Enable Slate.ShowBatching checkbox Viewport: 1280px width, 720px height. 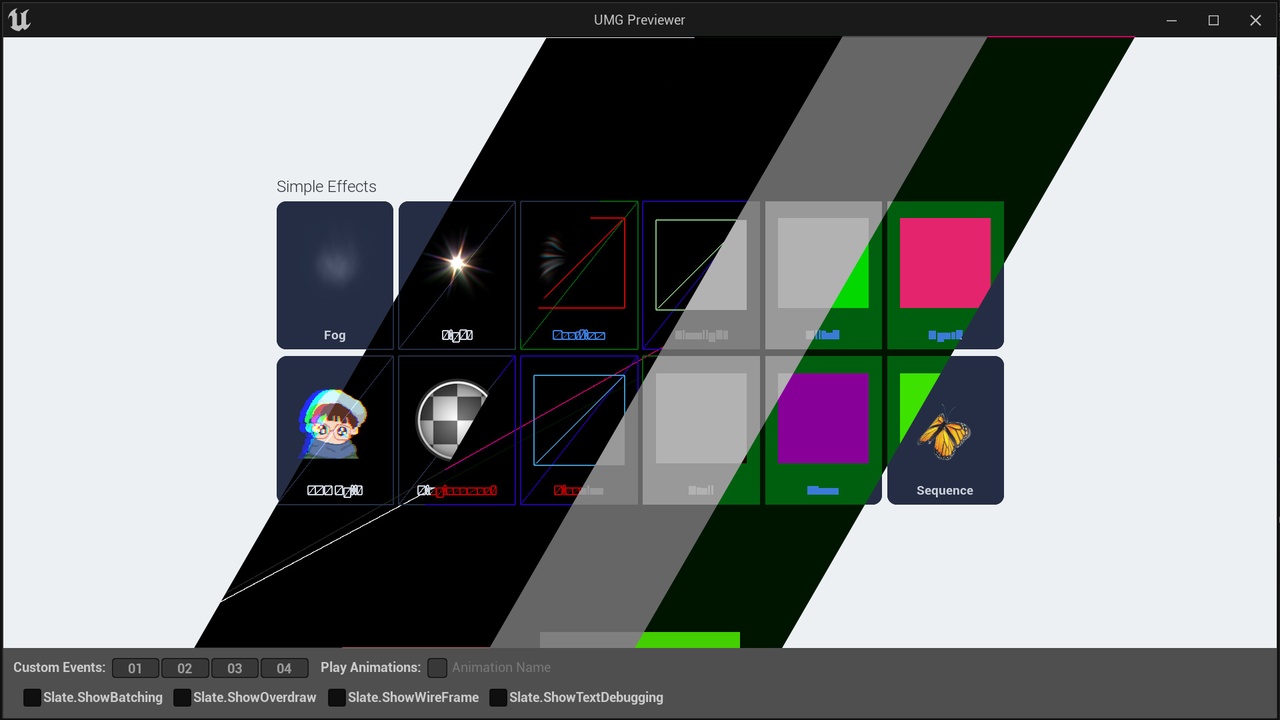(x=32, y=697)
